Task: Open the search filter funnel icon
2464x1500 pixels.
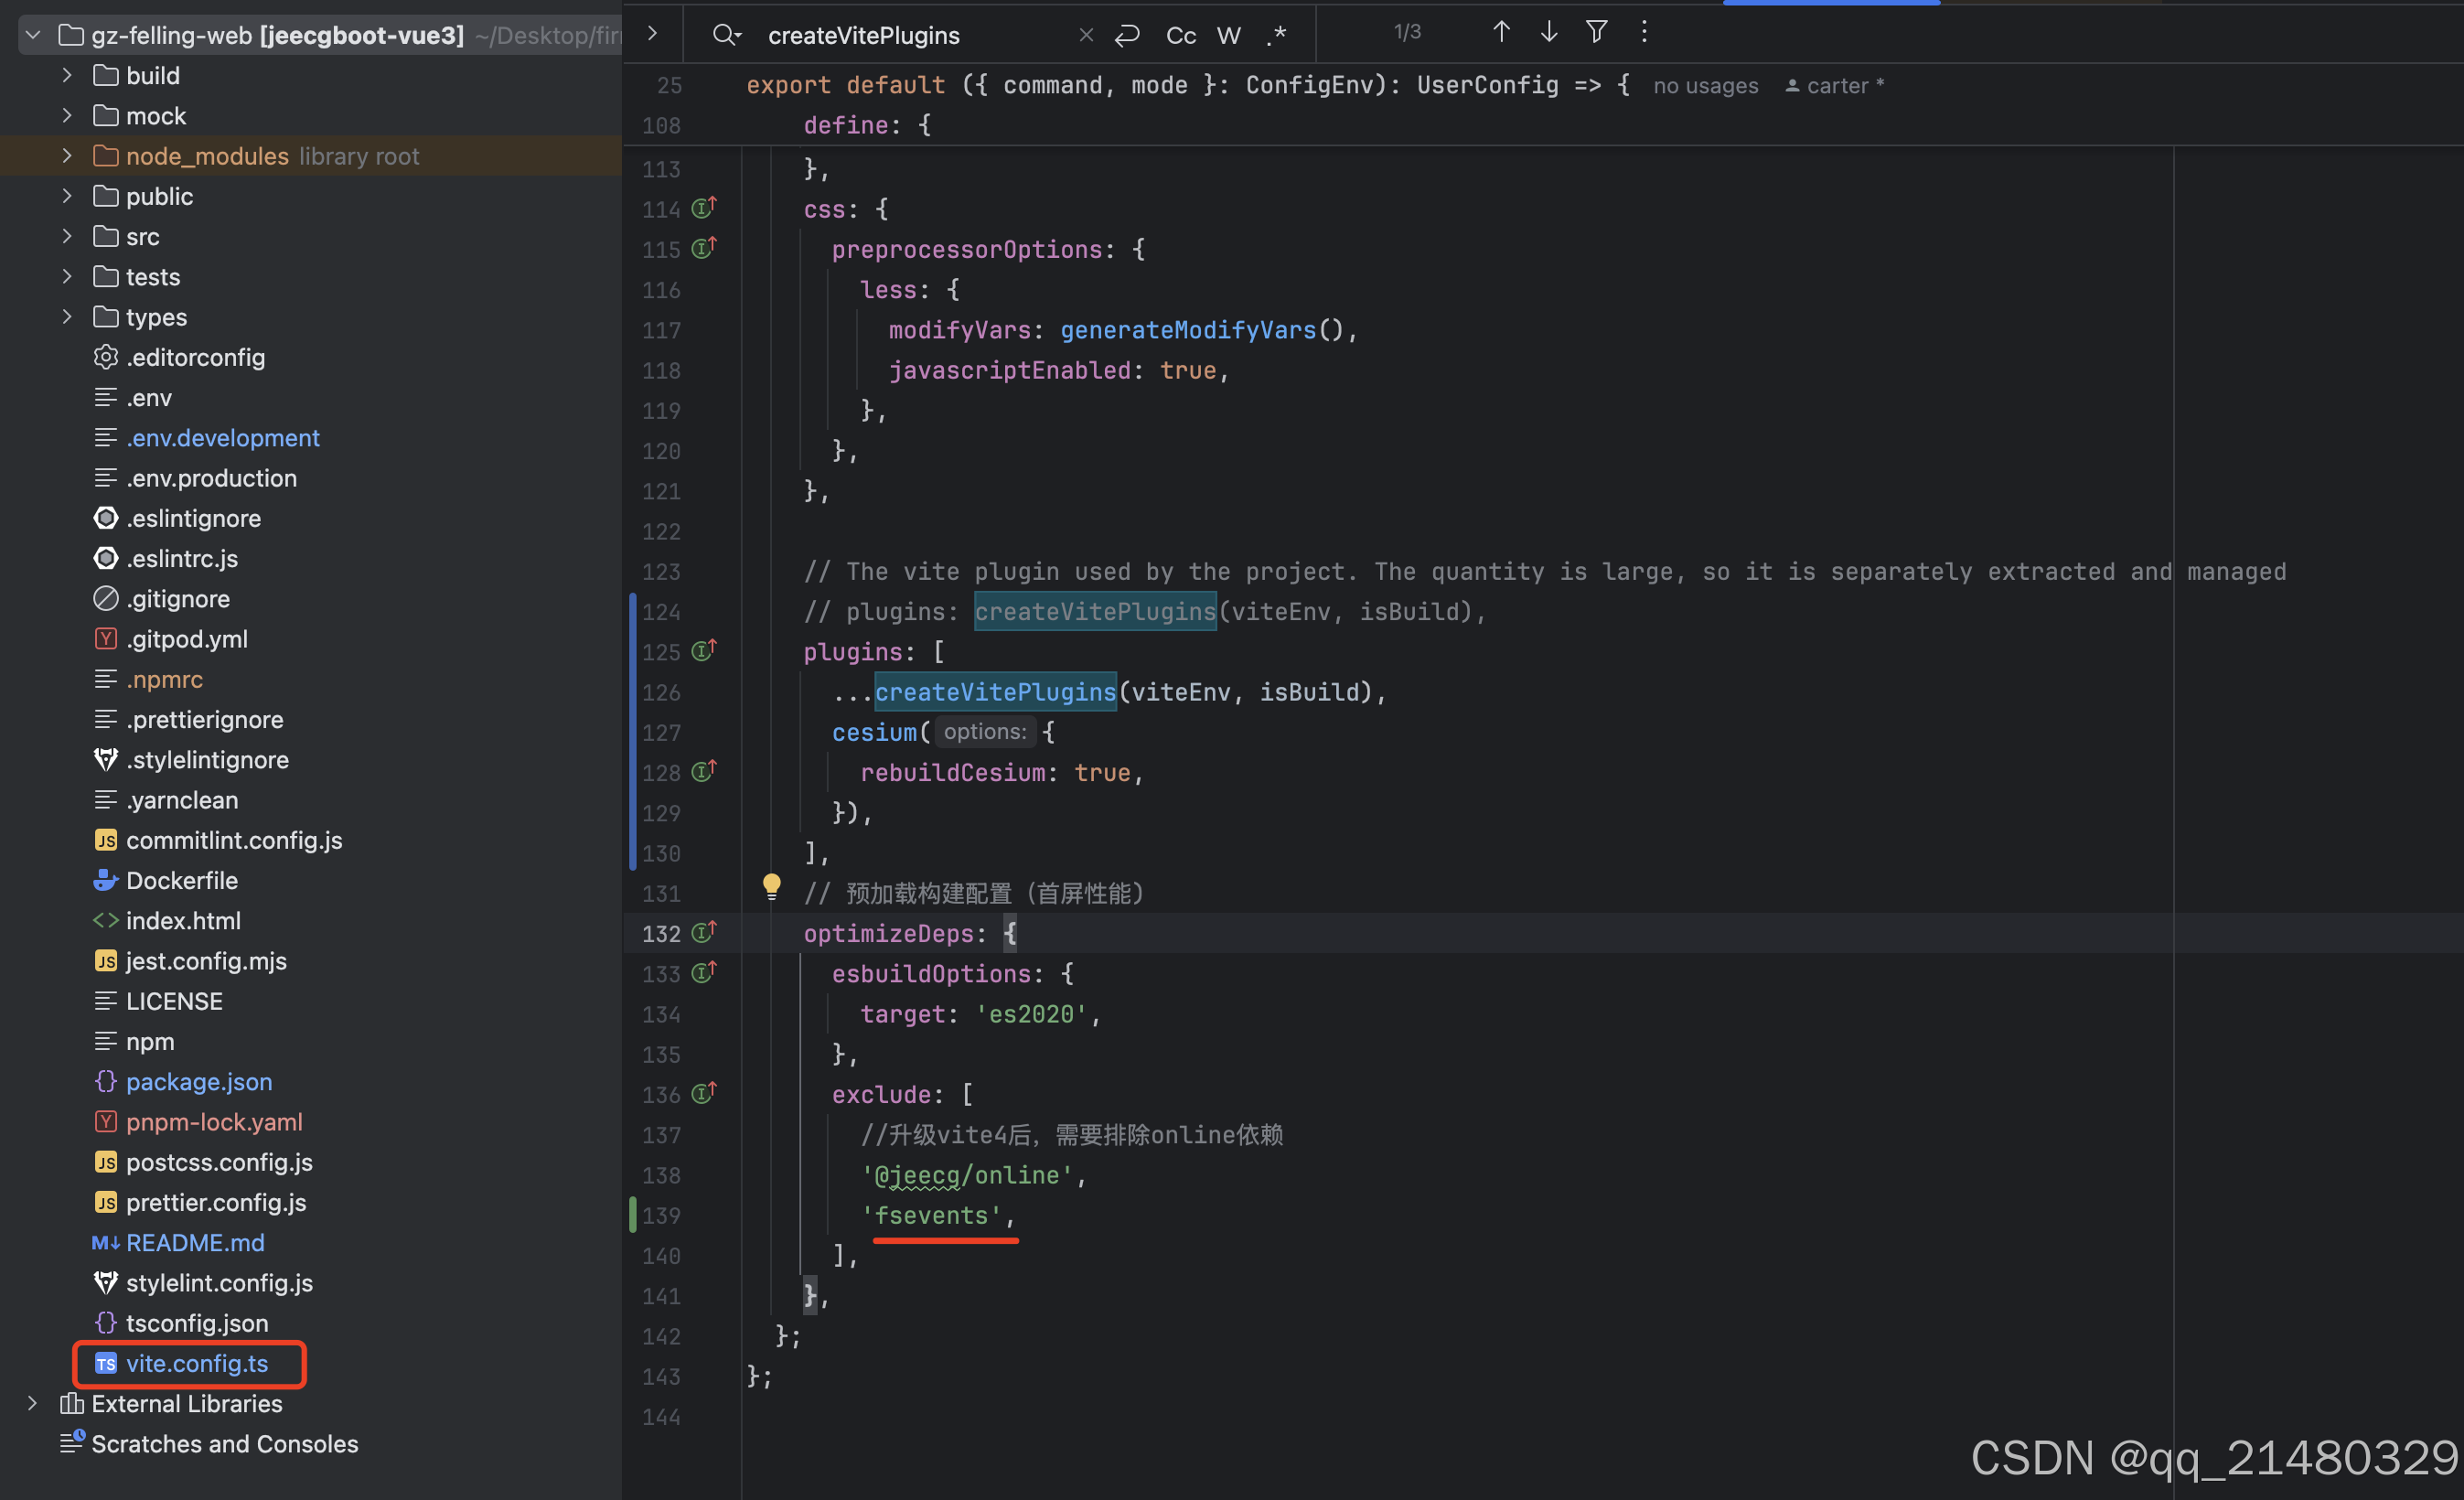Action: [1596, 32]
